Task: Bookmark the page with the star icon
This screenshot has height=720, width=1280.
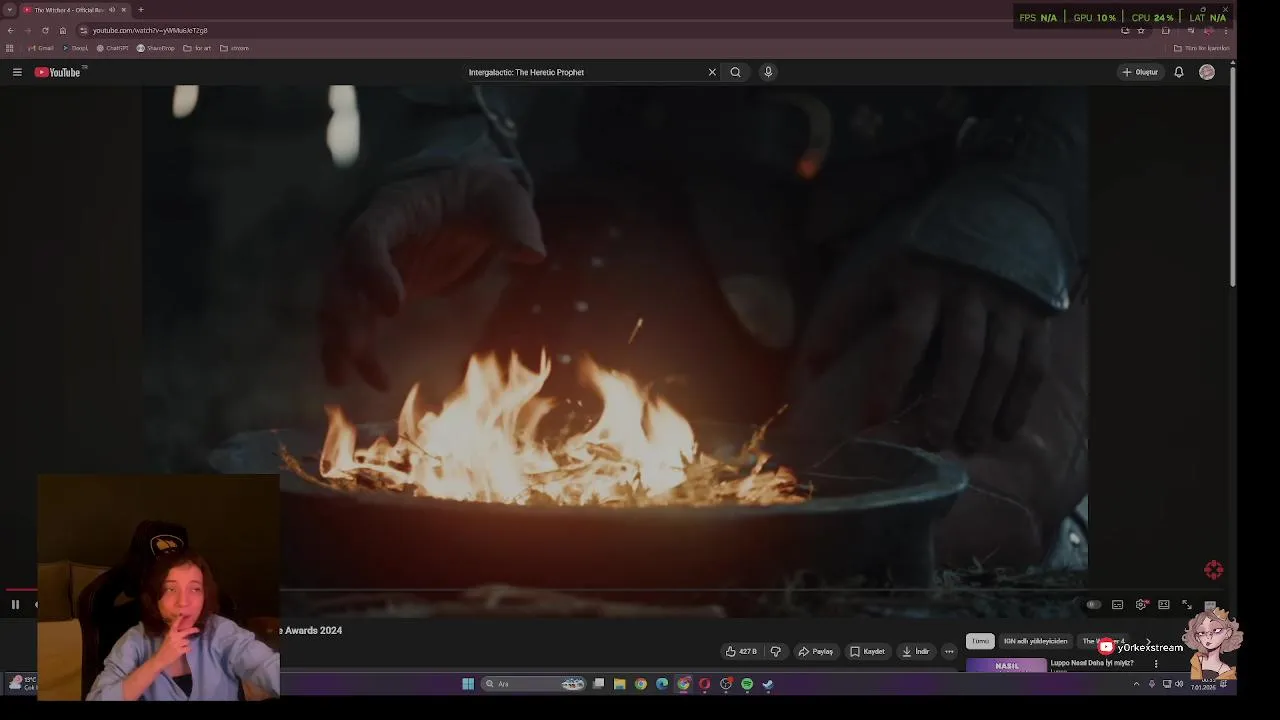Action: point(1141,30)
